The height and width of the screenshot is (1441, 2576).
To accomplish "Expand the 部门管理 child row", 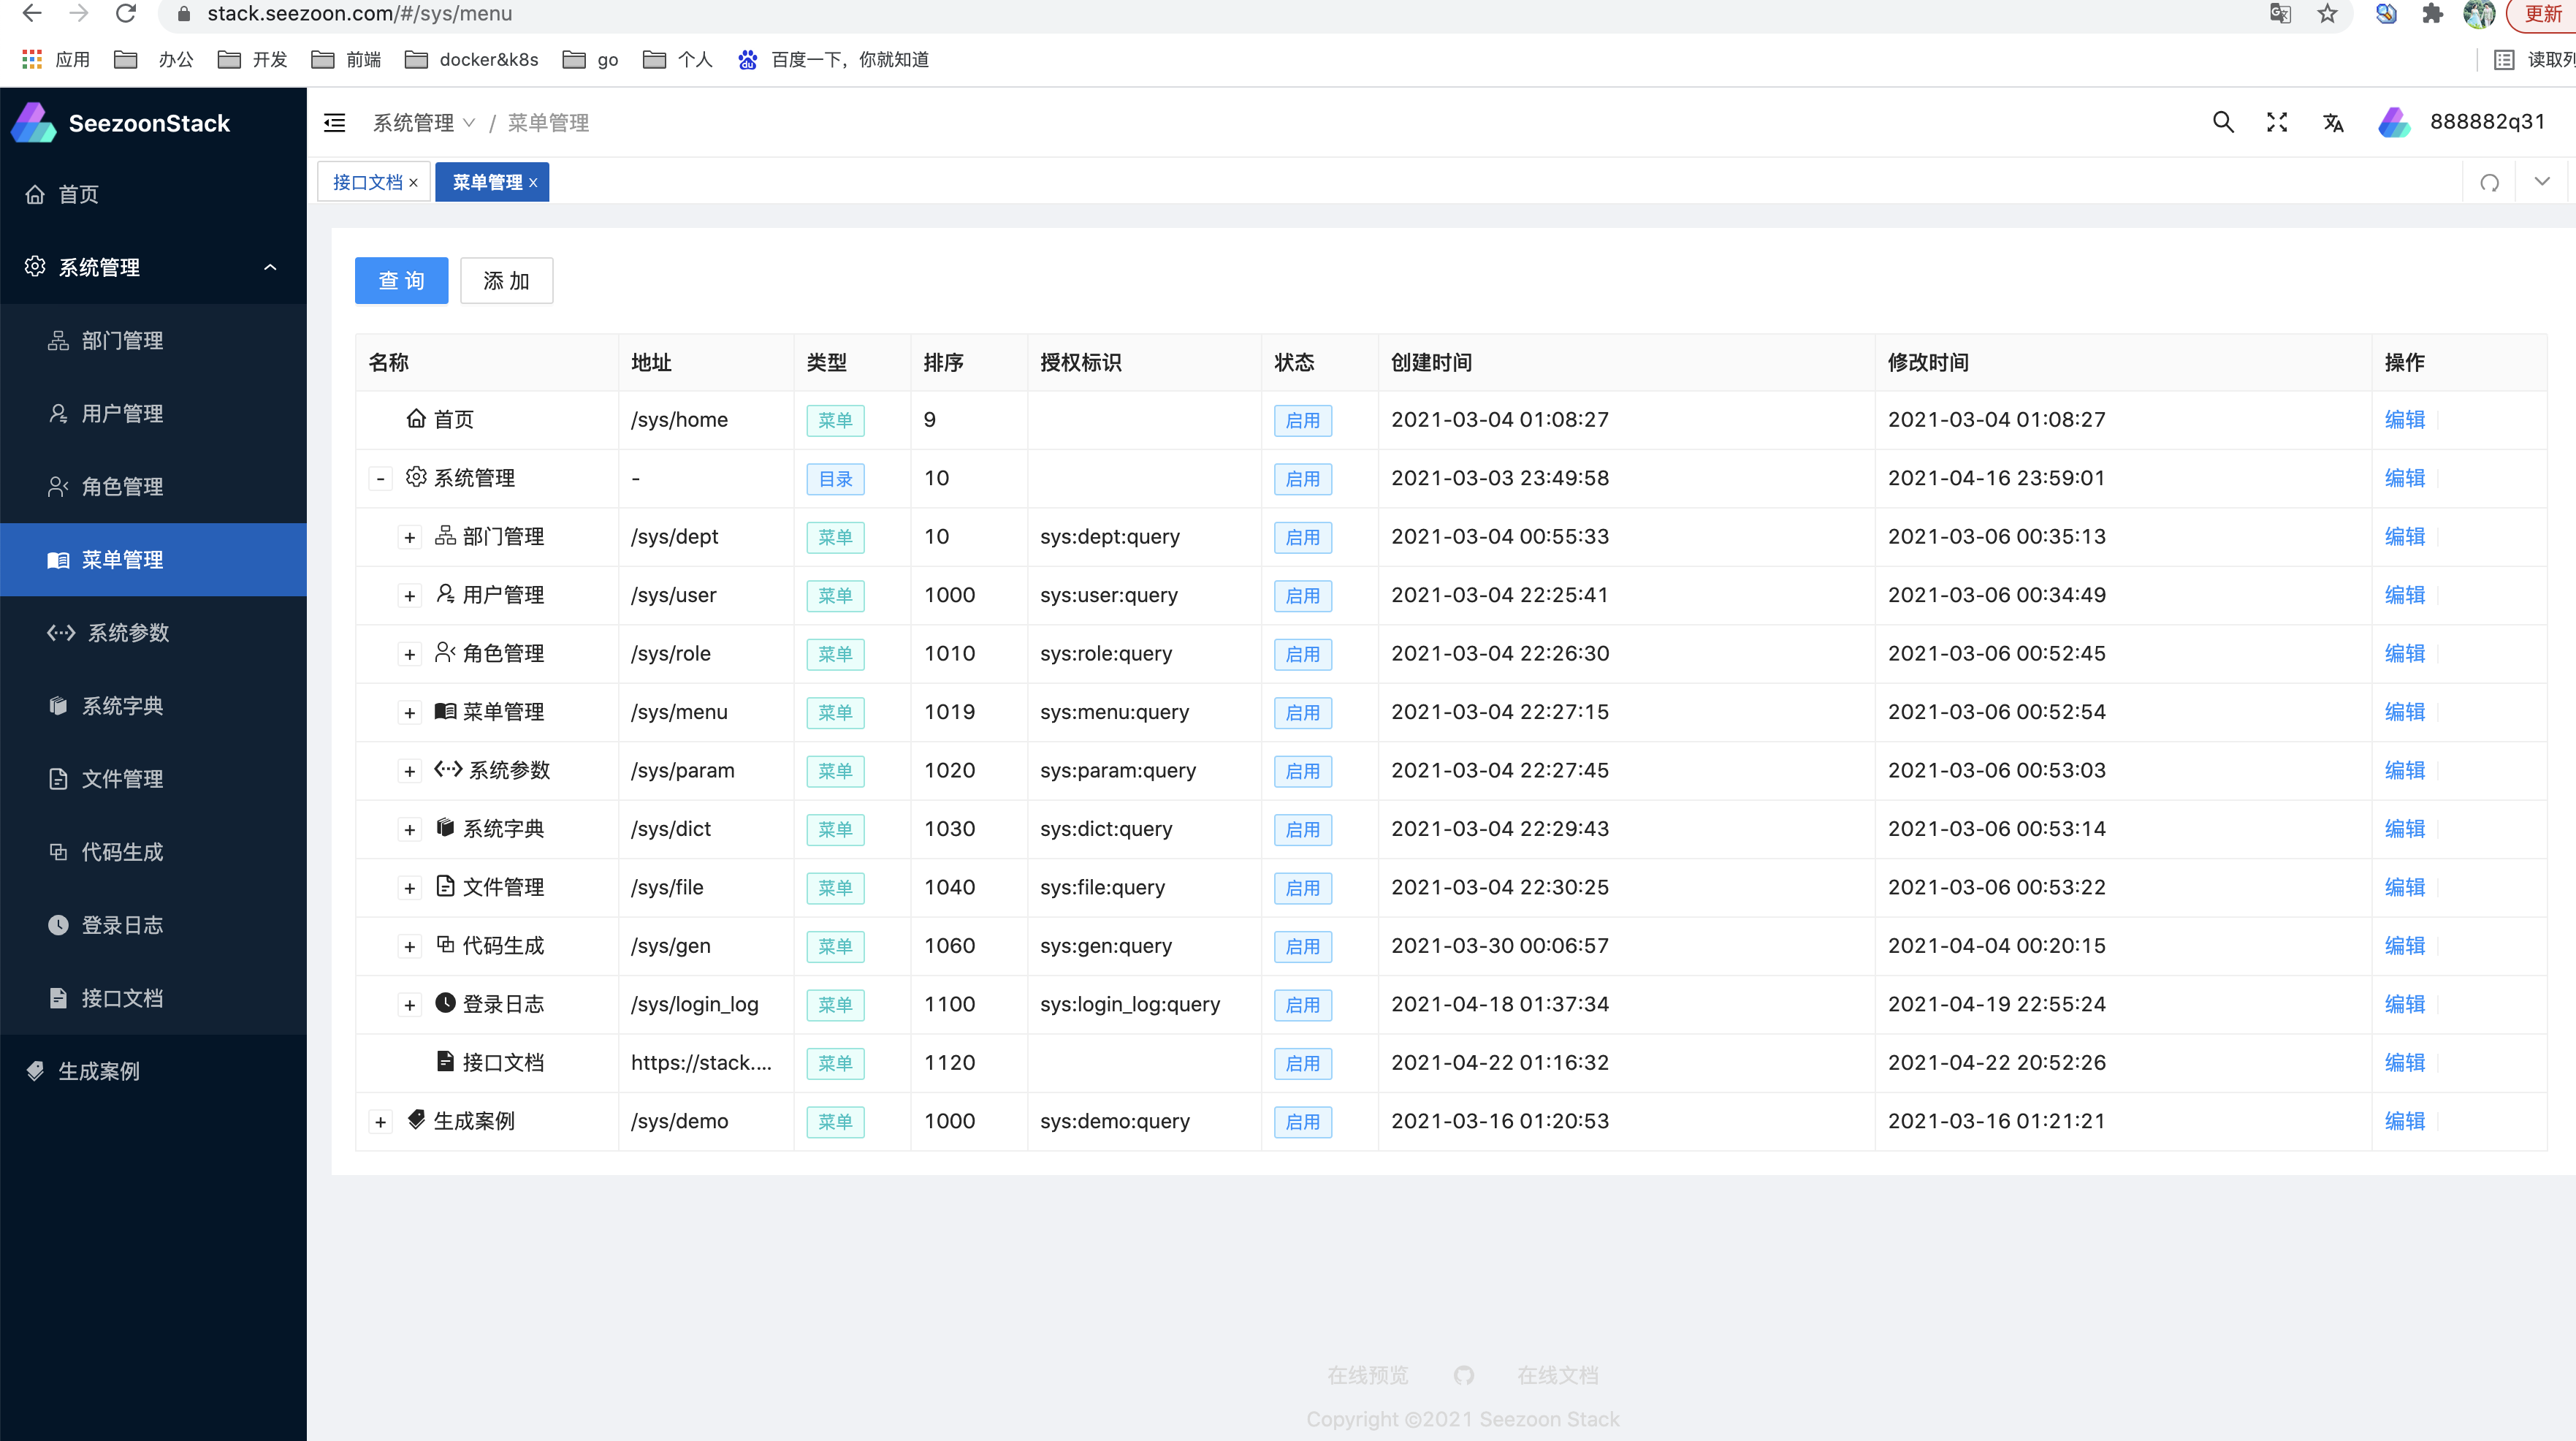I will pyautogui.click(x=405, y=536).
